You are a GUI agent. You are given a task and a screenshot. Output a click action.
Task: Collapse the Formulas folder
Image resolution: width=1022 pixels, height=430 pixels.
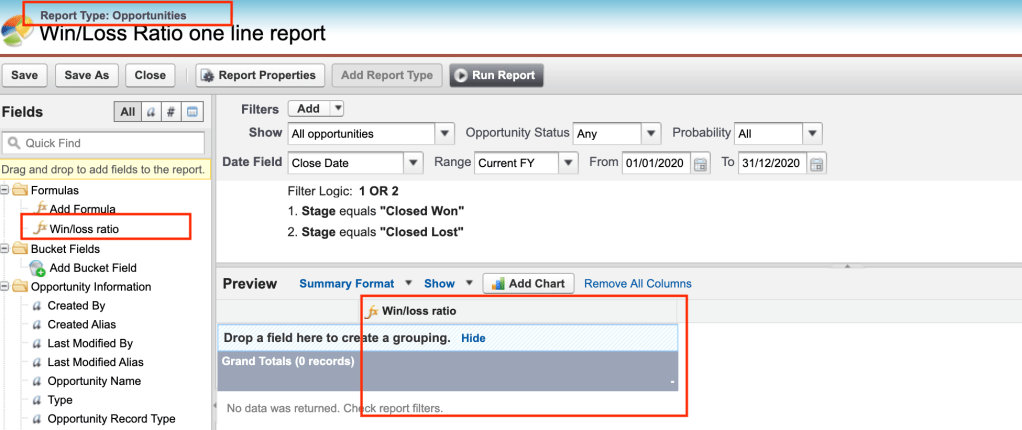pyautogui.click(x=6, y=190)
